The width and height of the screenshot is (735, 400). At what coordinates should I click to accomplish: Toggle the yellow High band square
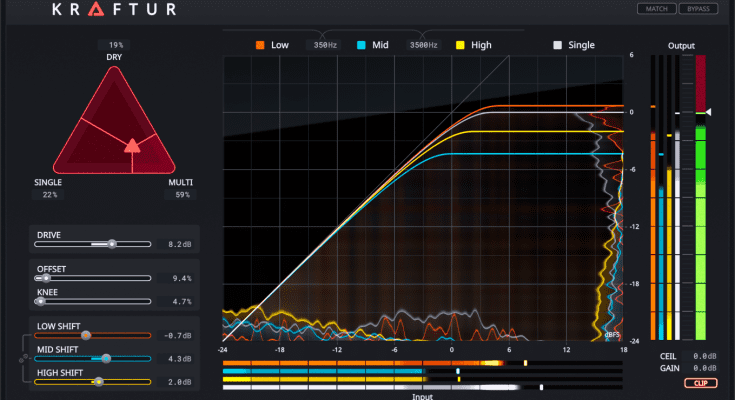[x=460, y=45]
